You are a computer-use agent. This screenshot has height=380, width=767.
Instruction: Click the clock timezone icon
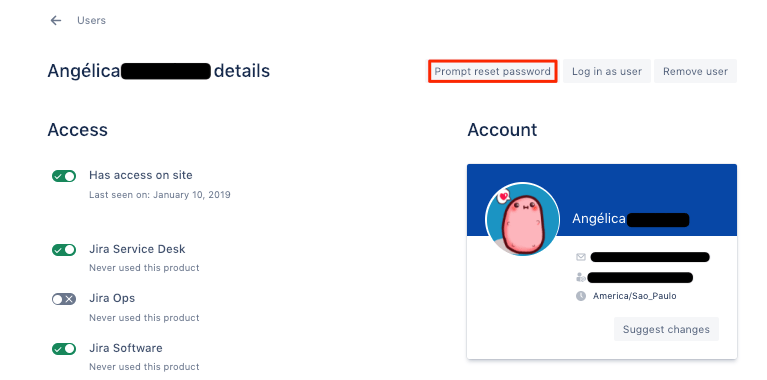[x=581, y=296]
